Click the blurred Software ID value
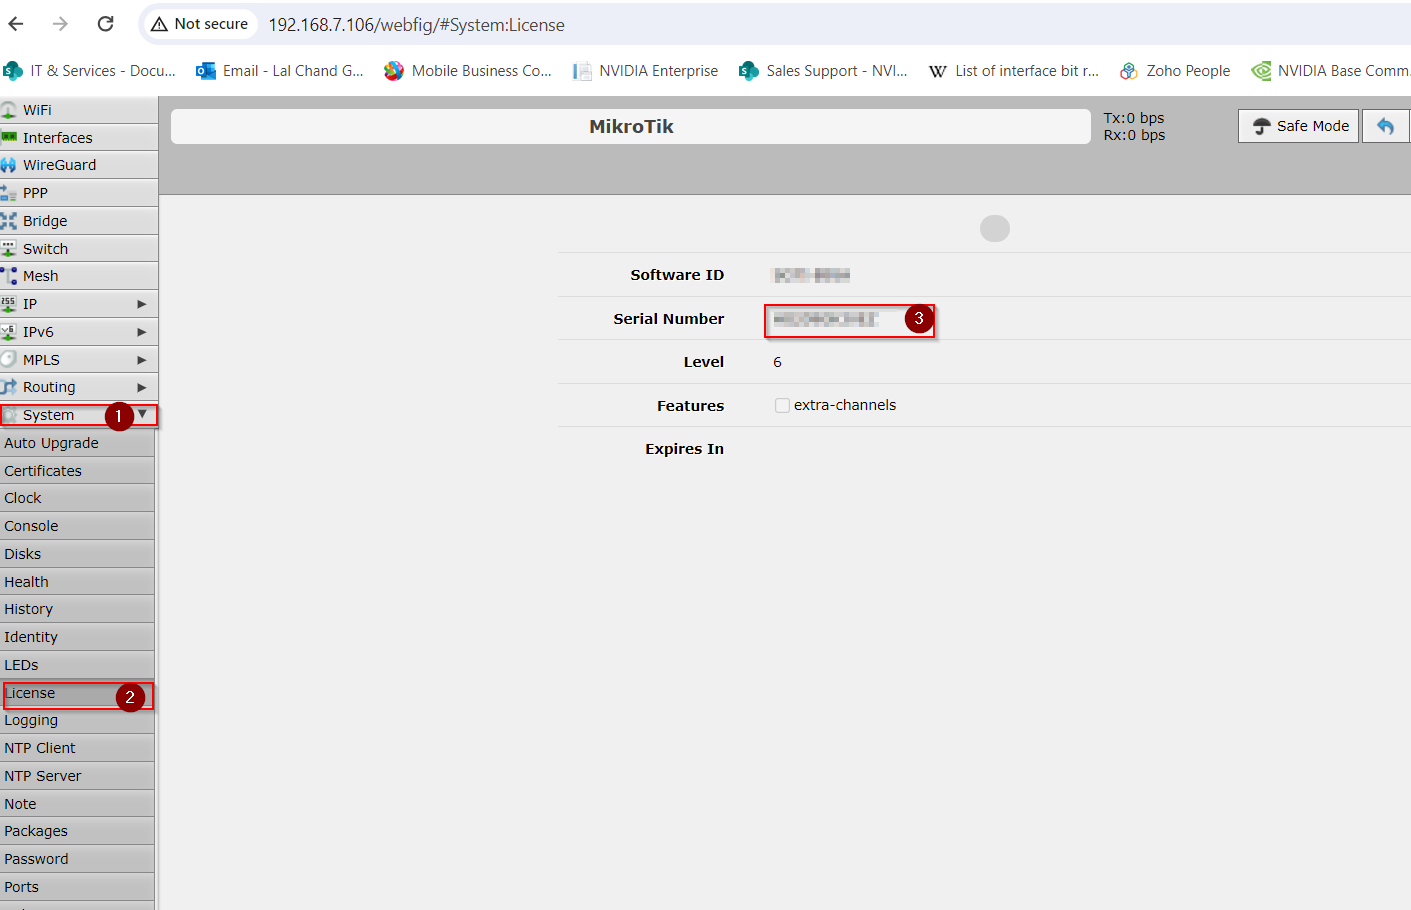 pos(812,275)
